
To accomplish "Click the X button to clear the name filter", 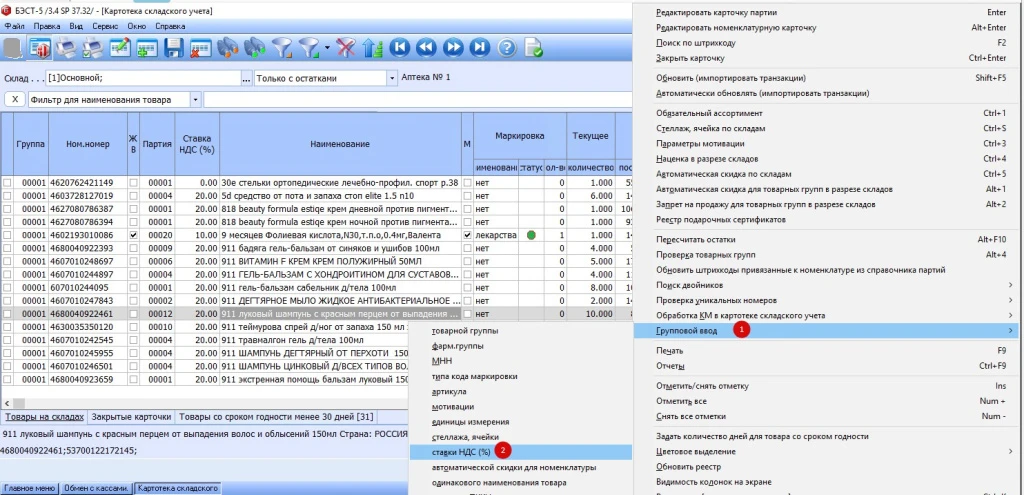I will click(15, 100).
